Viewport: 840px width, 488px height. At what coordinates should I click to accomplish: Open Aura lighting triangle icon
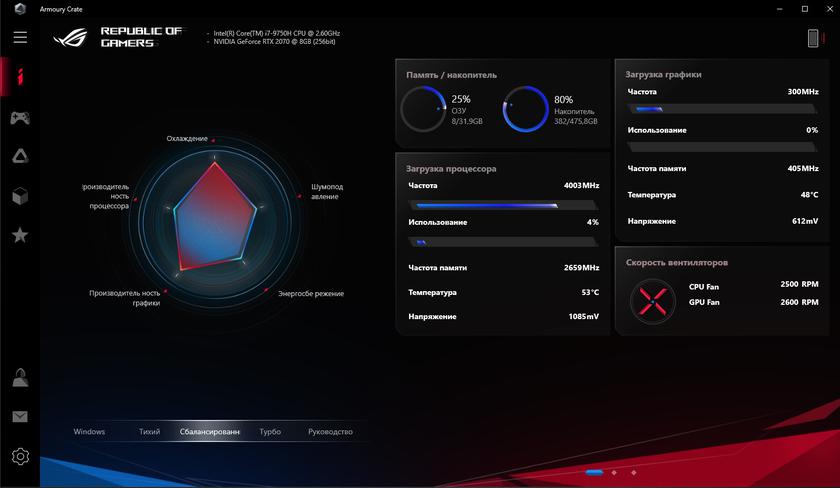(20, 156)
